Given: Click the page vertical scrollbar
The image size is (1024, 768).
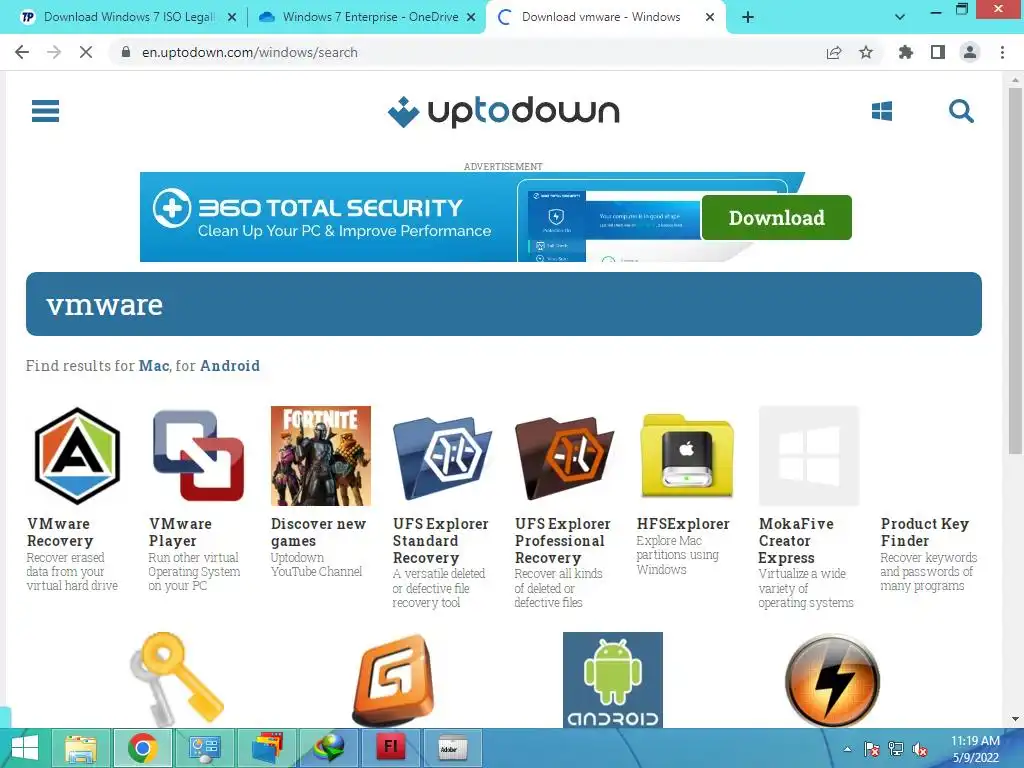Looking at the screenshot, I should tap(1014, 271).
